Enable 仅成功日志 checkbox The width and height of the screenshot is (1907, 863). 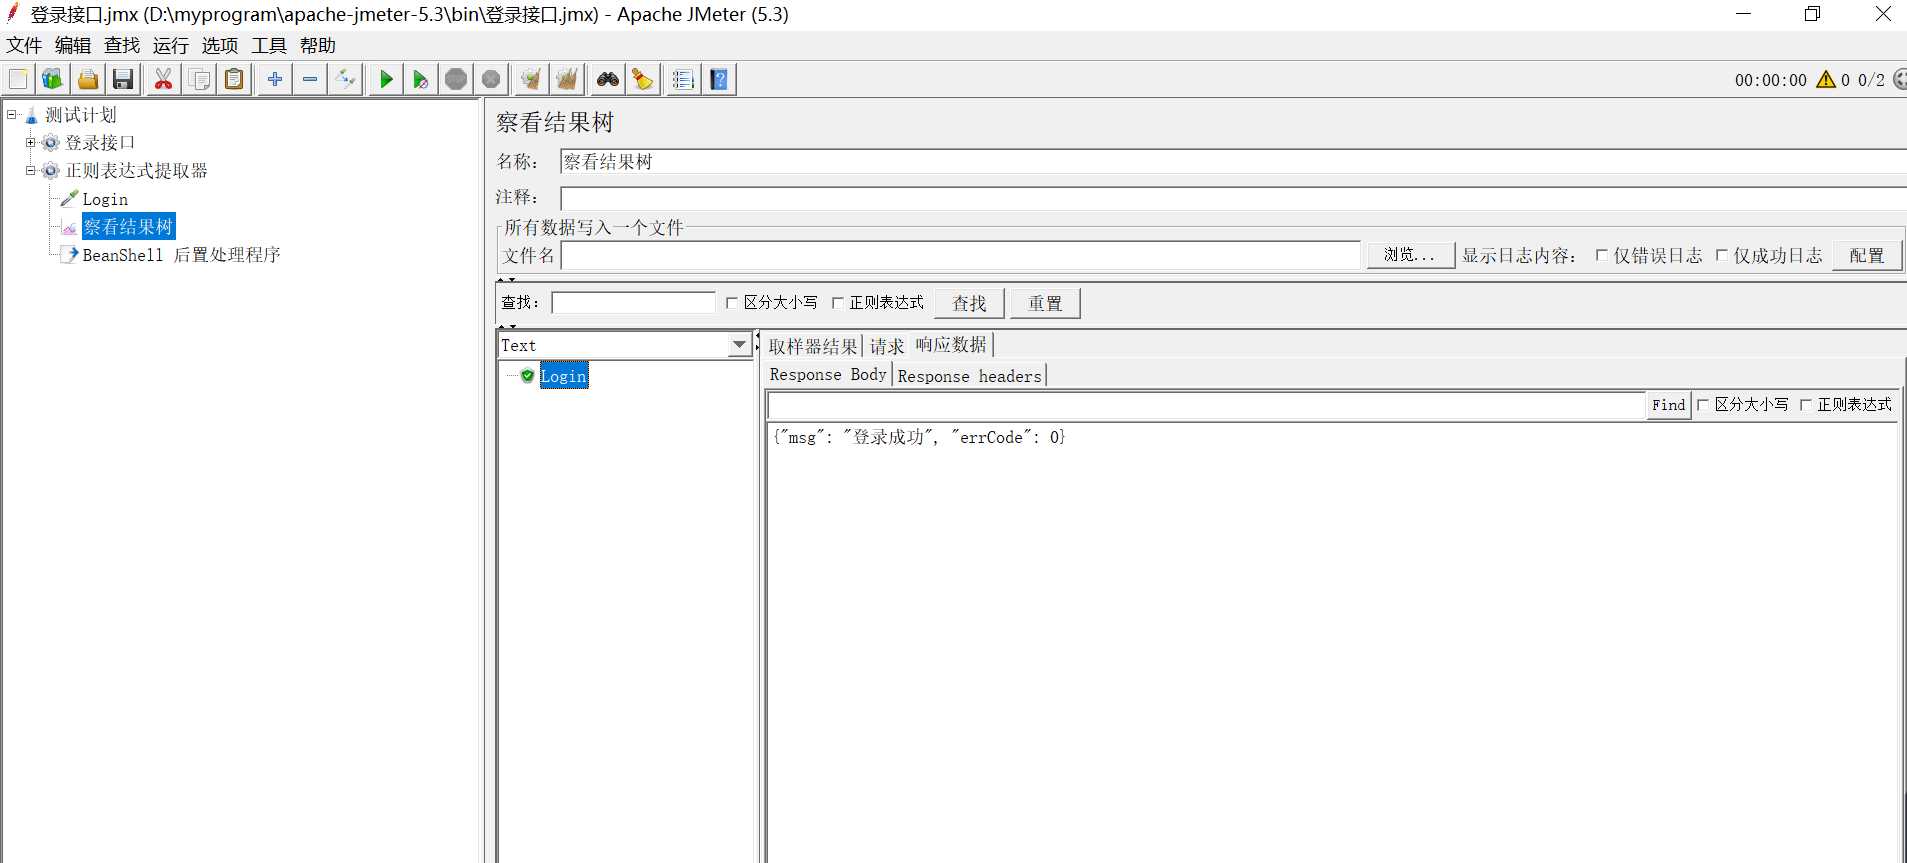coord(1722,255)
